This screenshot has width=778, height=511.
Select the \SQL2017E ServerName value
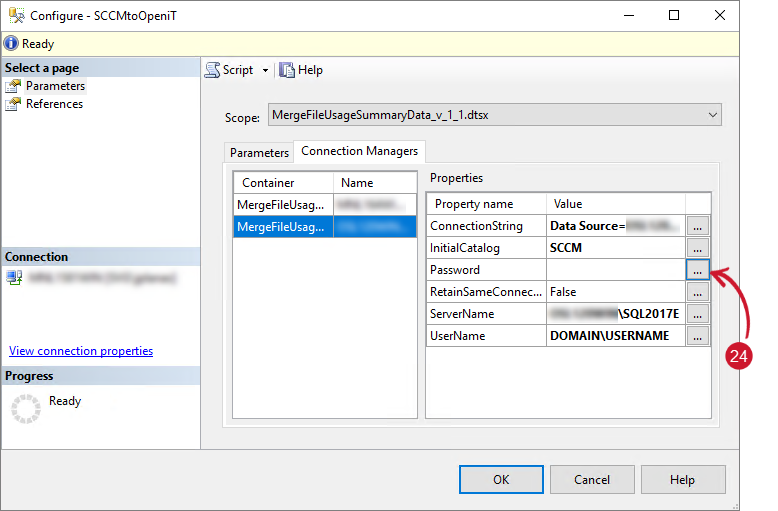[616, 314]
